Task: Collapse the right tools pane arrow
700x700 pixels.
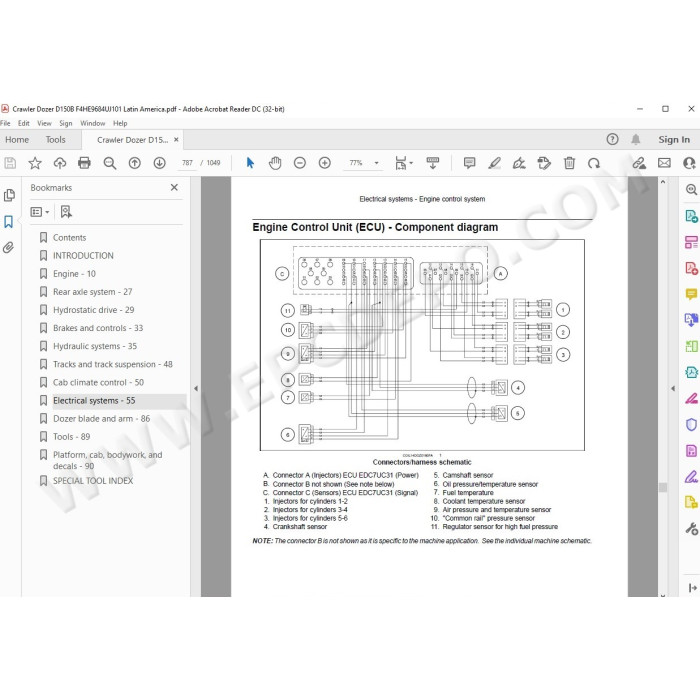Action: tap(673, 388)
